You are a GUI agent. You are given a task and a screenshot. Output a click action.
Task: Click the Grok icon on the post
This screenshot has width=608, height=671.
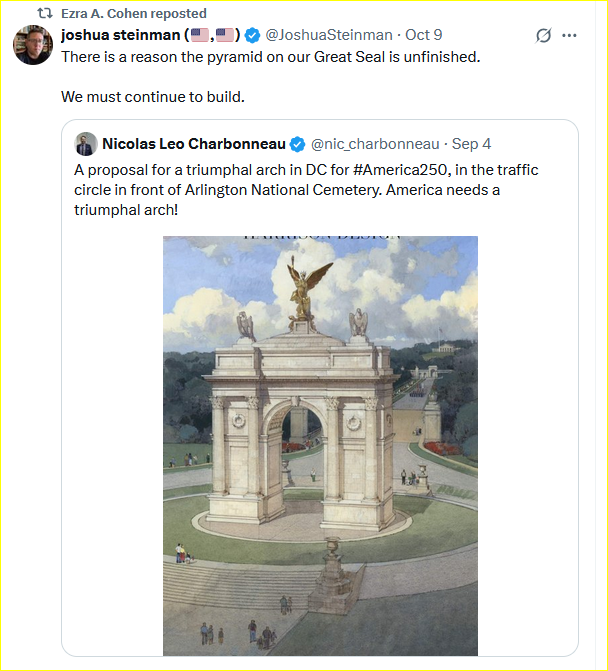[543, 35]
